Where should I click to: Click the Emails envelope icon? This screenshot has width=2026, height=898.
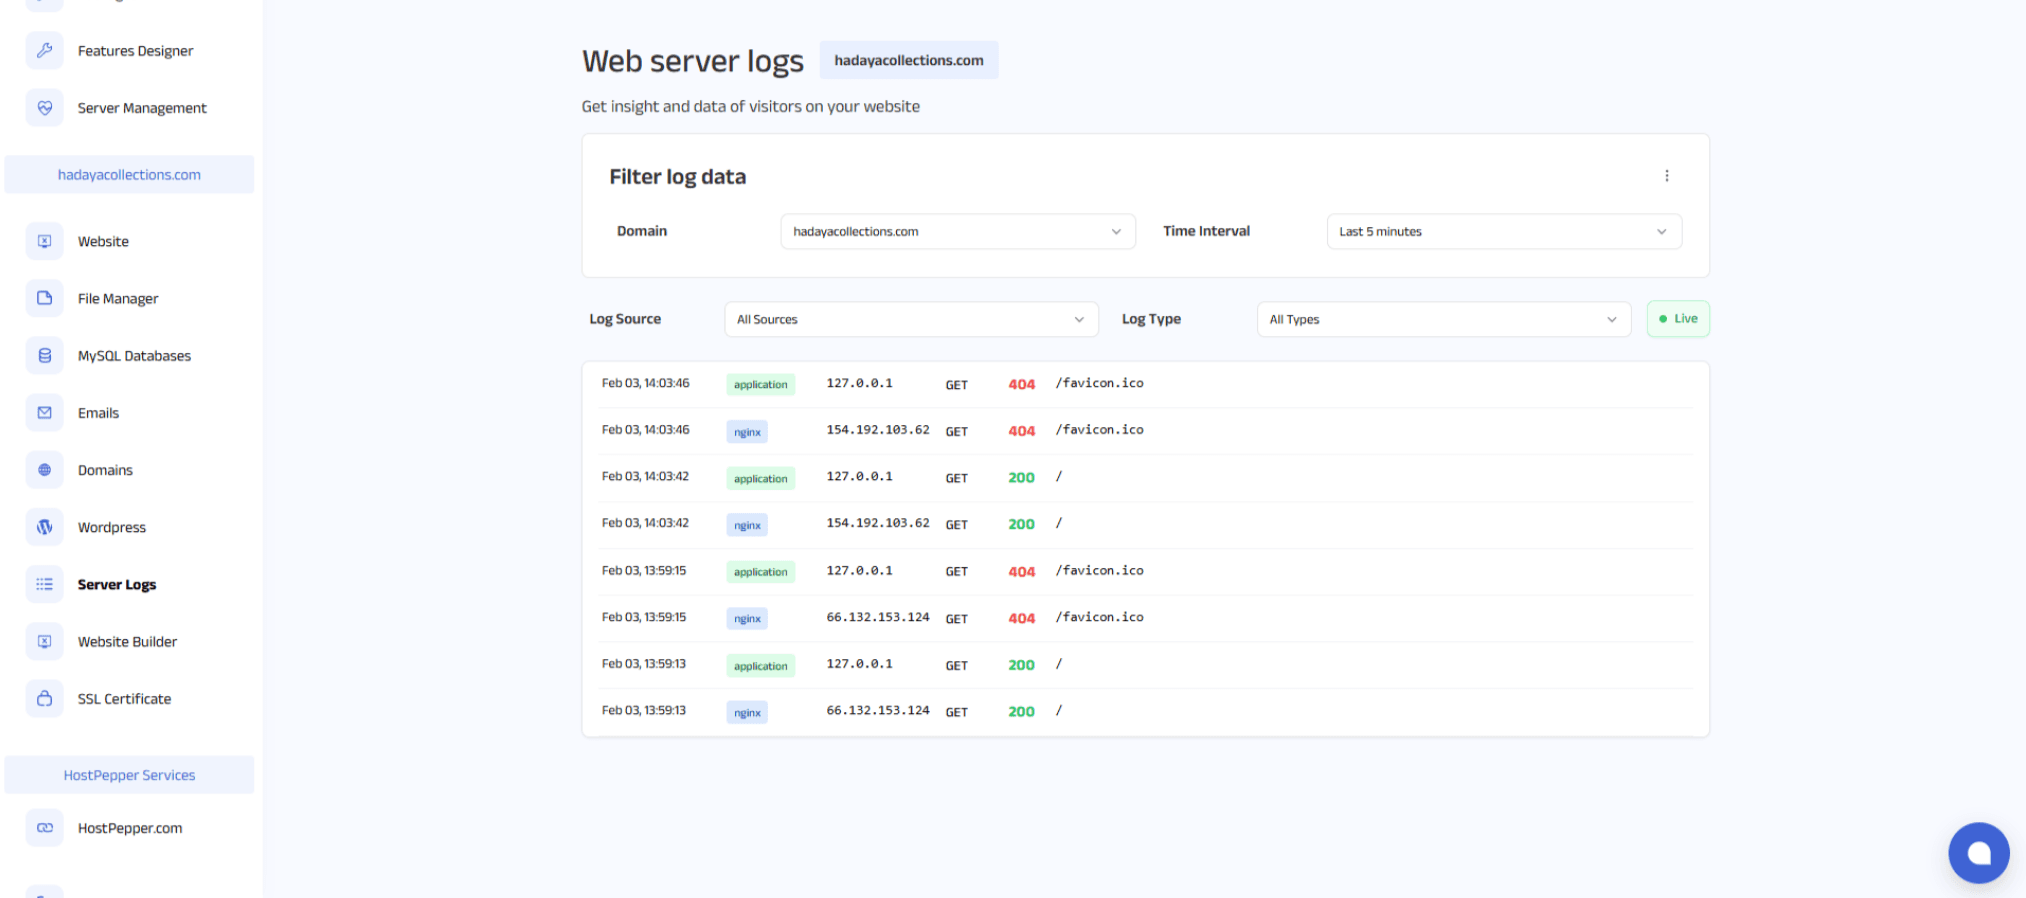click(x=45, y=413)
